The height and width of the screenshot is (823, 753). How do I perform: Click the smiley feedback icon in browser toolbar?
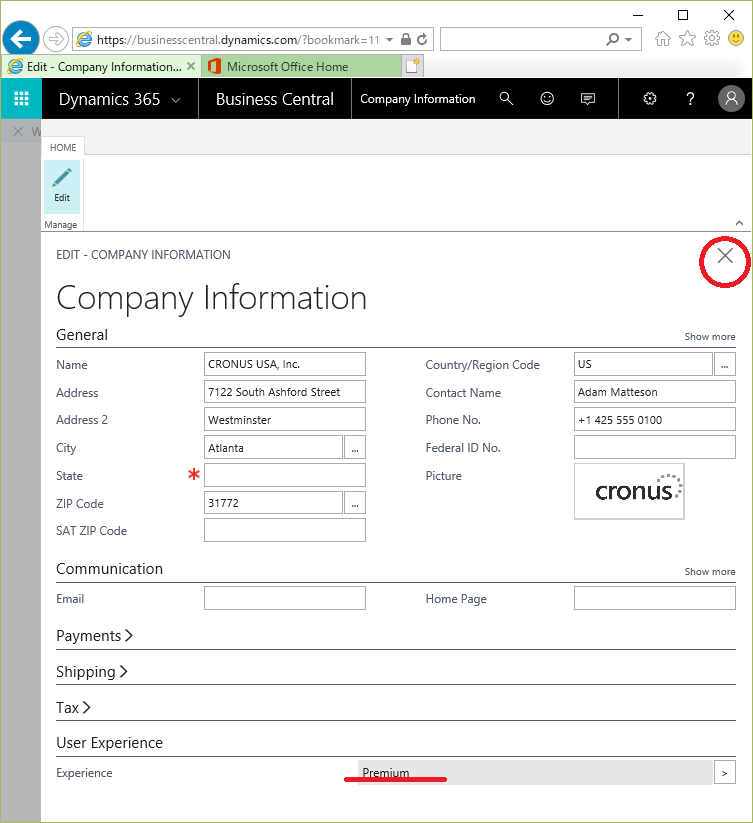[736, 38]
